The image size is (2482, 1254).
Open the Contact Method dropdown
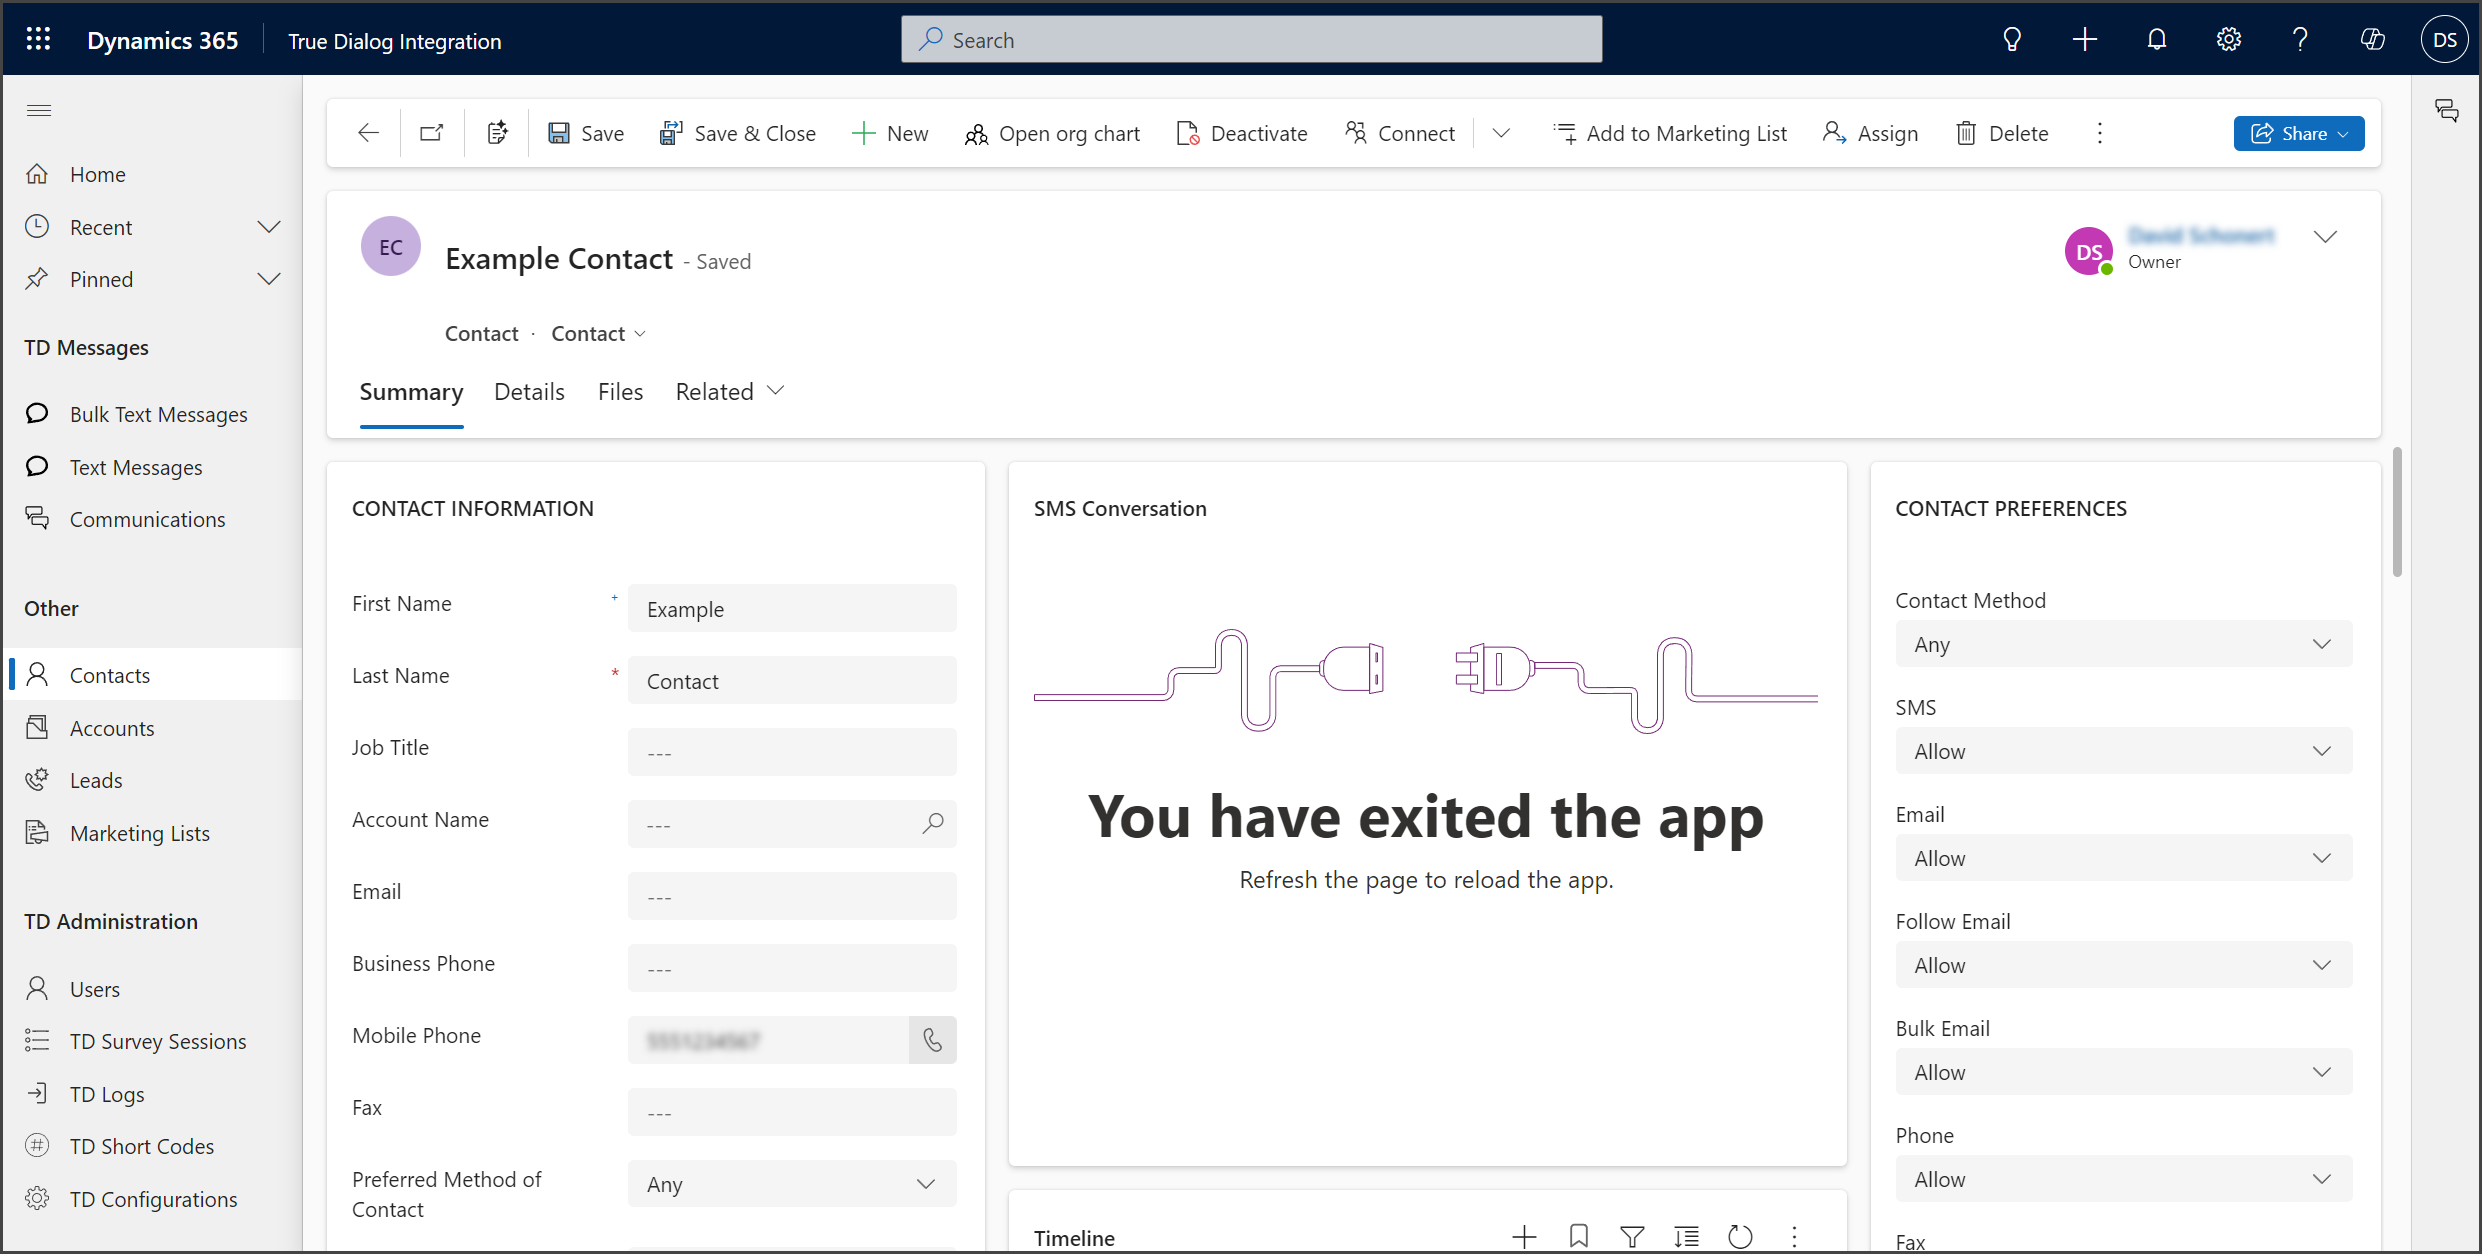click(2124, 644)
